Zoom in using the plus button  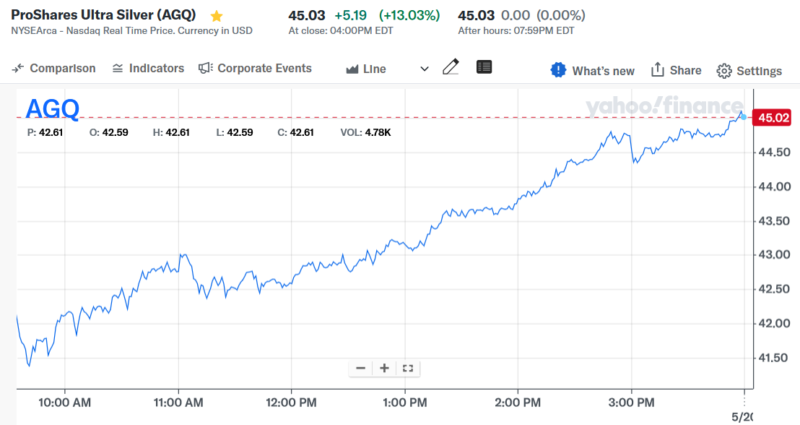[384, 368]
